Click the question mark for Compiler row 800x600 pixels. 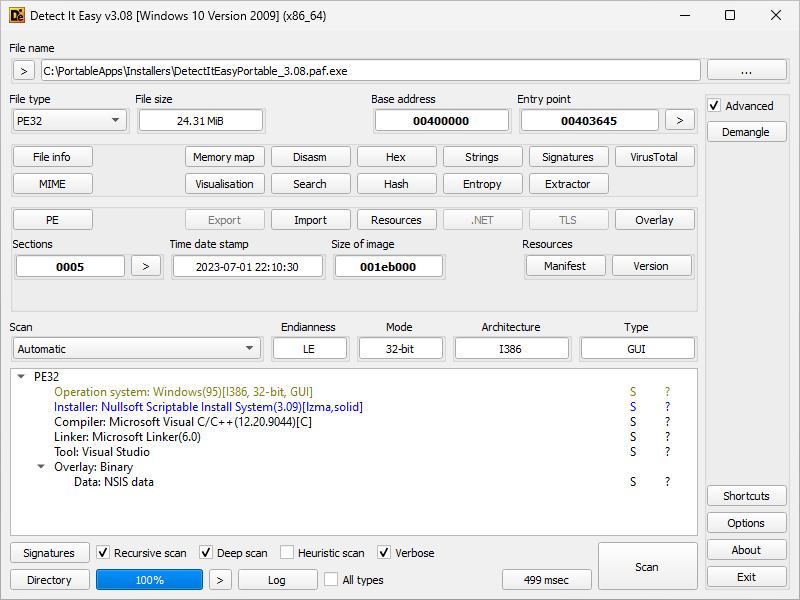point(667,422)
